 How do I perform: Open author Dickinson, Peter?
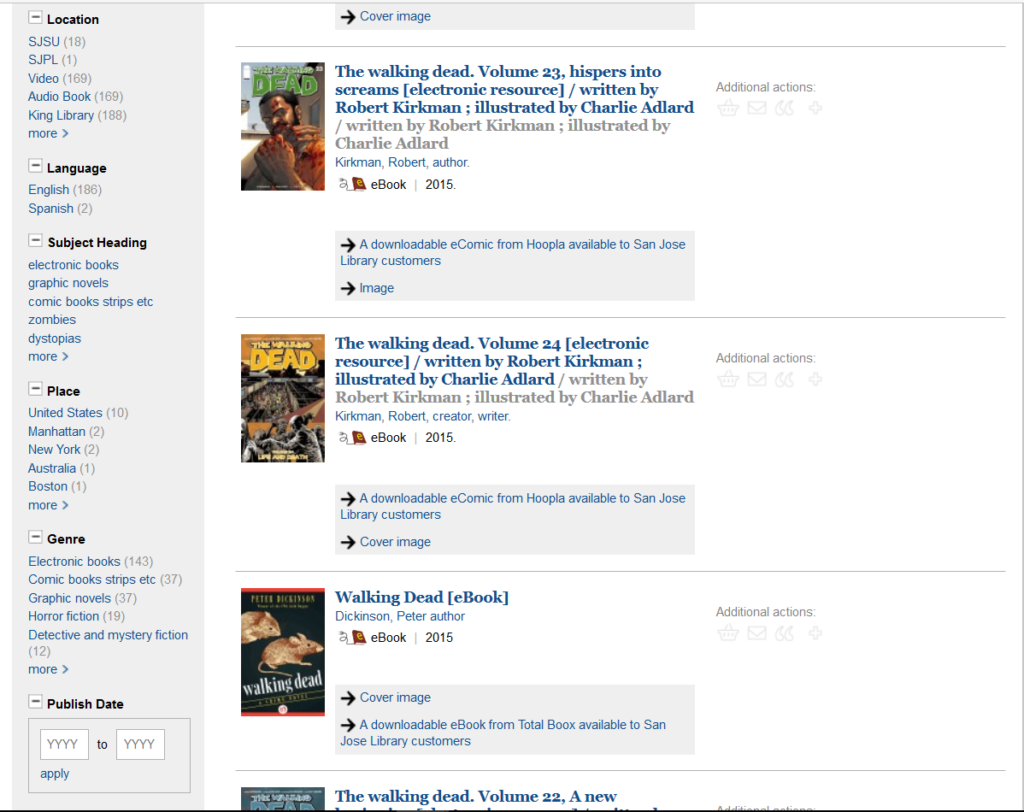(400, 616)
